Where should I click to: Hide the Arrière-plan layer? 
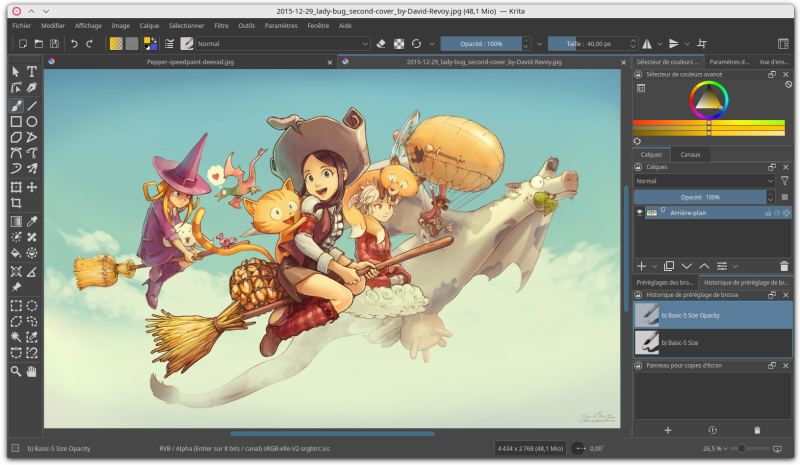click(x=639, y=213)
